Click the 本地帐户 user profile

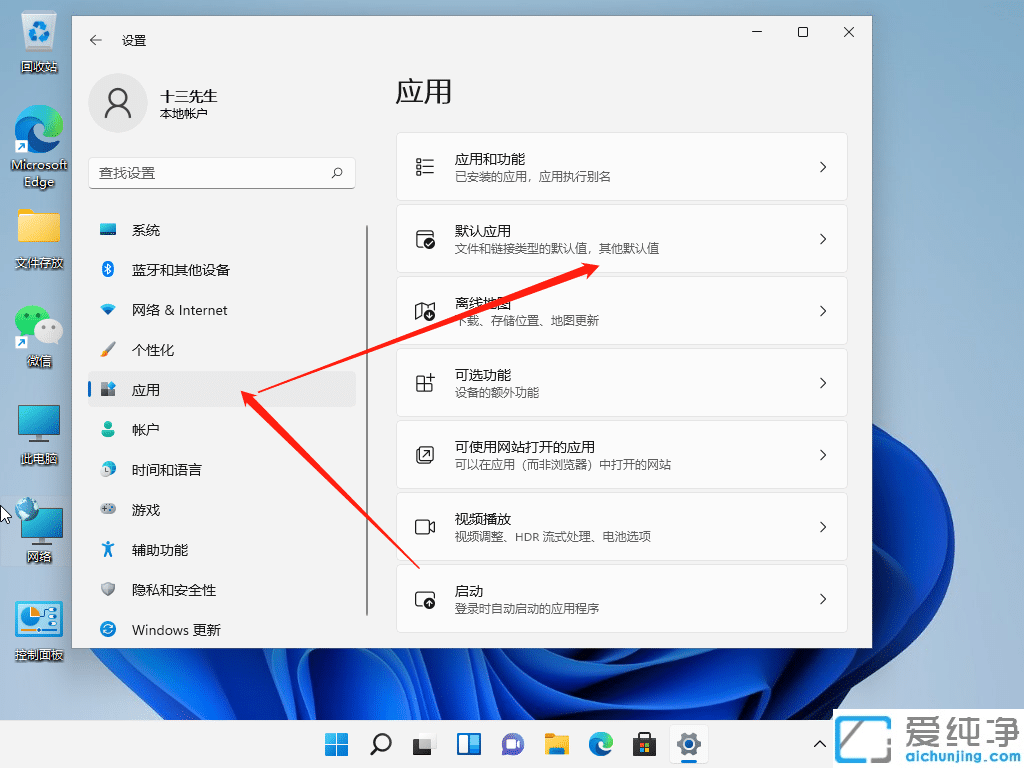point(160,102)
